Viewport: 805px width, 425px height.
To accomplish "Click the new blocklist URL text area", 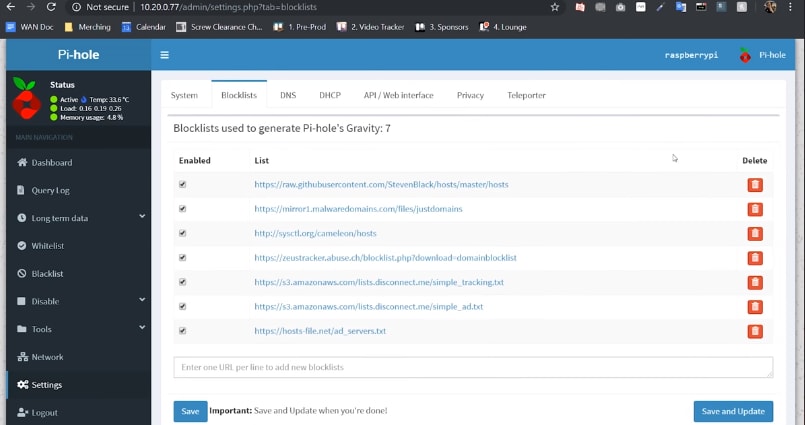I will coord(473,368).
